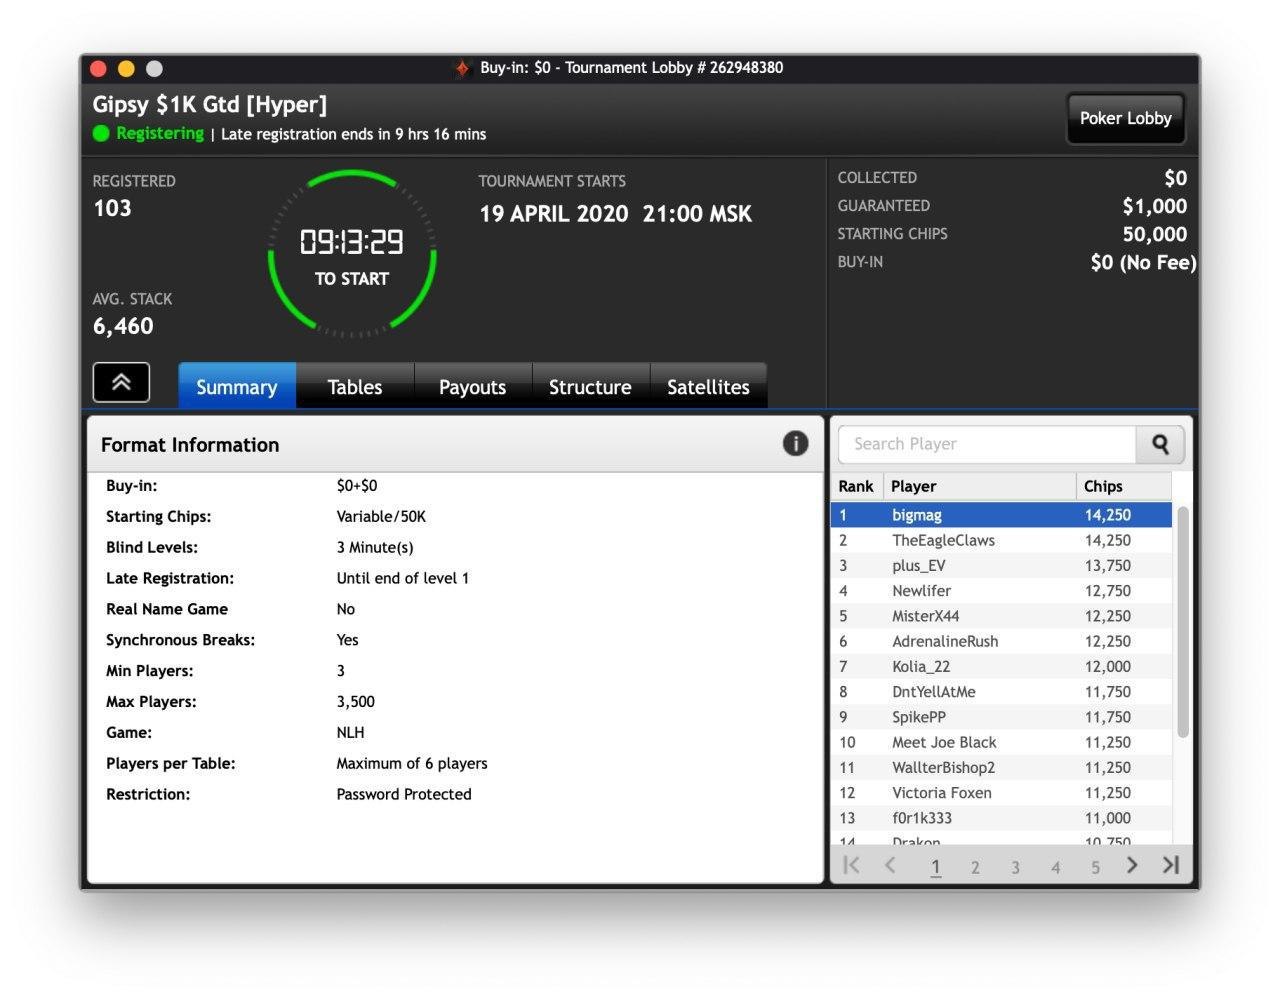Sort list by Rank column header

coord(857,486)
